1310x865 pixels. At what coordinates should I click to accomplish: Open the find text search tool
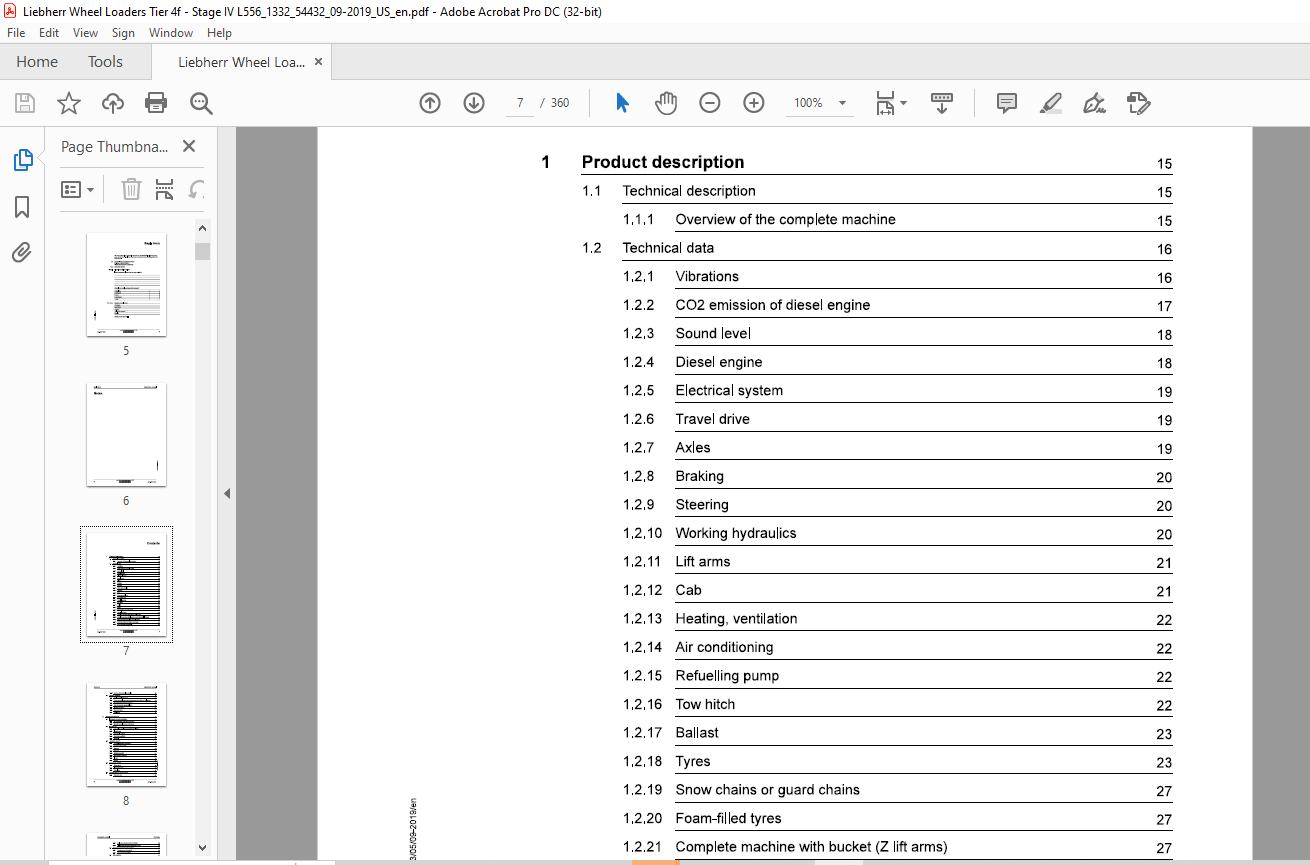[201, 103]
